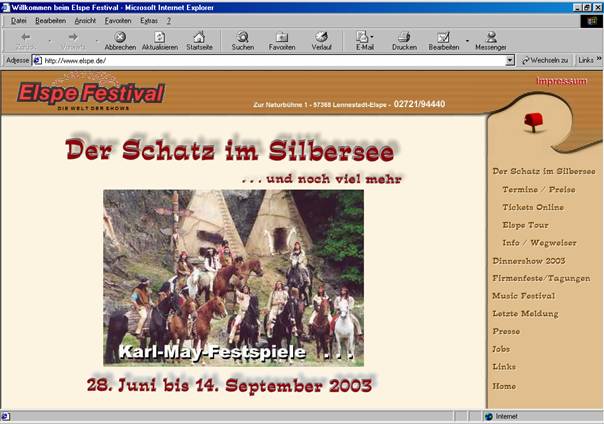Click the phone number 02721/94440
The height and width of the screenshot is (424, 604).
pos(419,104)
